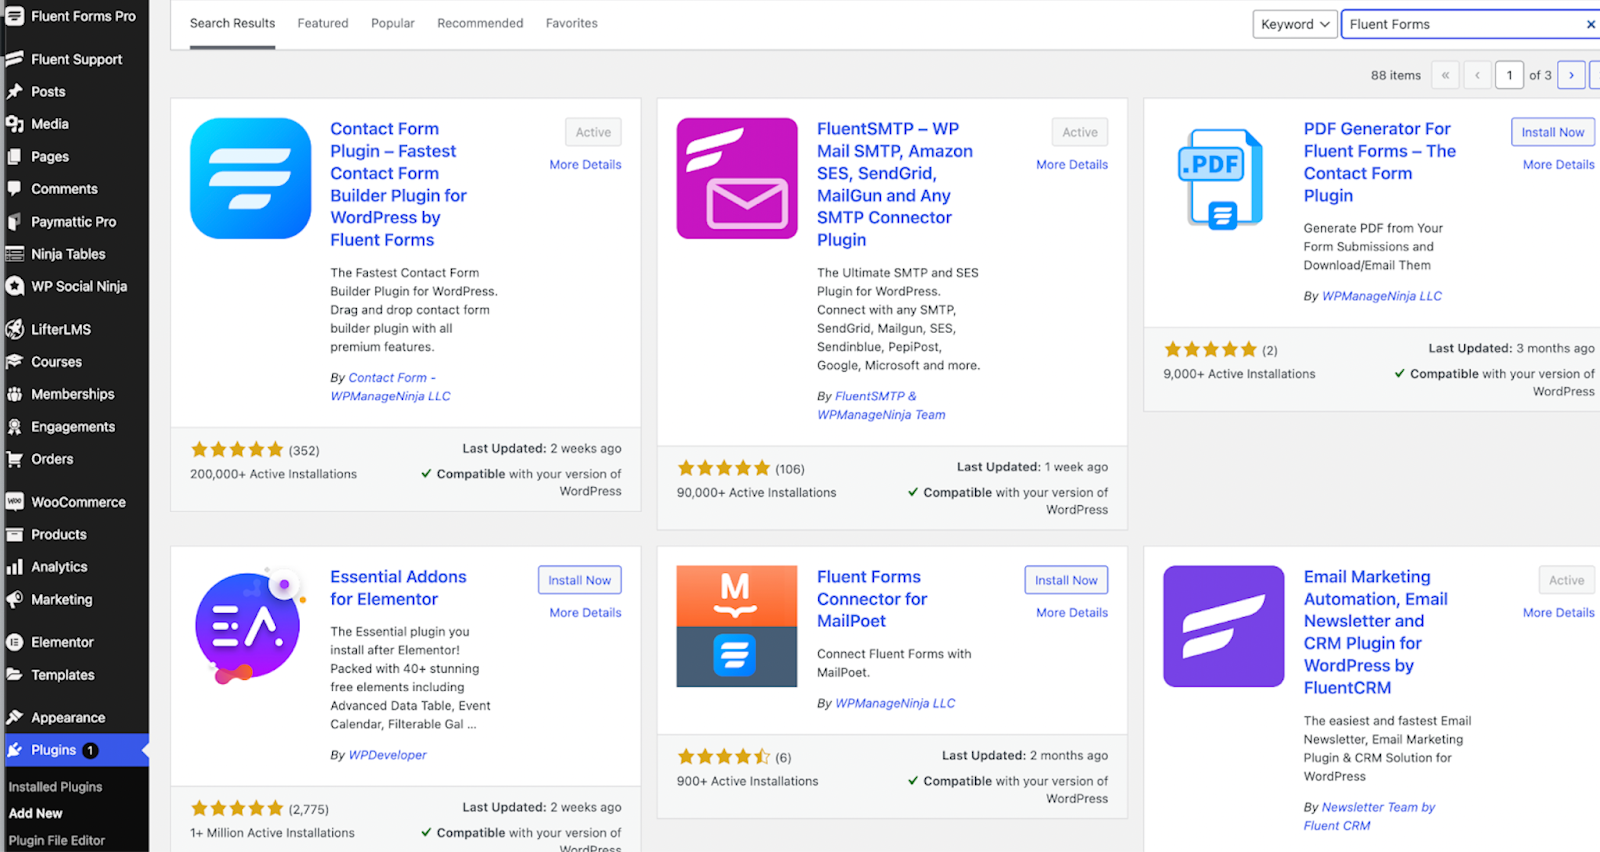Switch to the Popular tab
Viewport: 1600px width, 852px height.
[393, 23]
